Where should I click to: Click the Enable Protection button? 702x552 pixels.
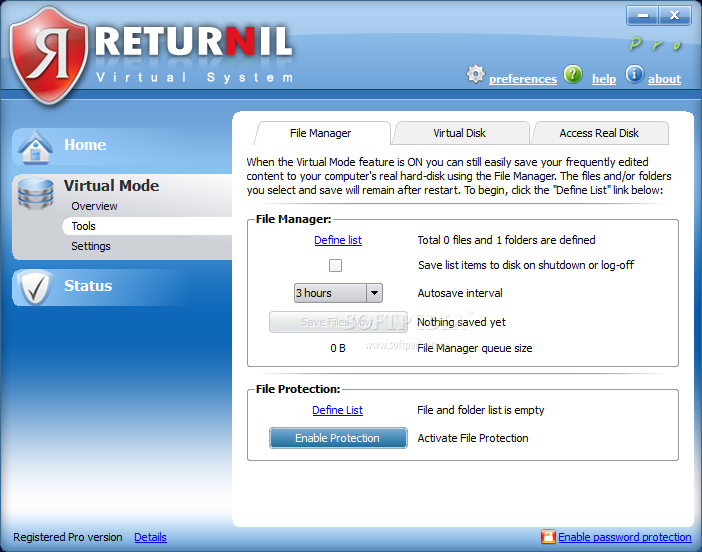(338, 438)
